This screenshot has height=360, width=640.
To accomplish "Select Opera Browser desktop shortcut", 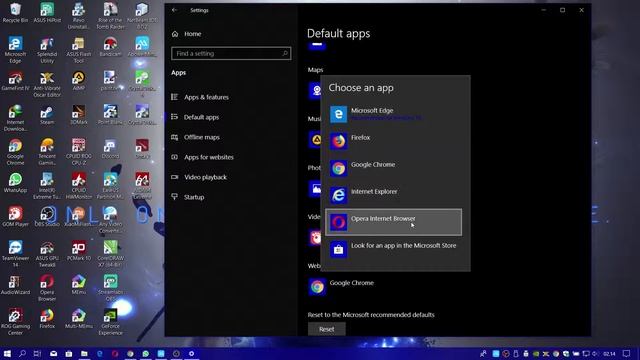I will coord(47,288).
